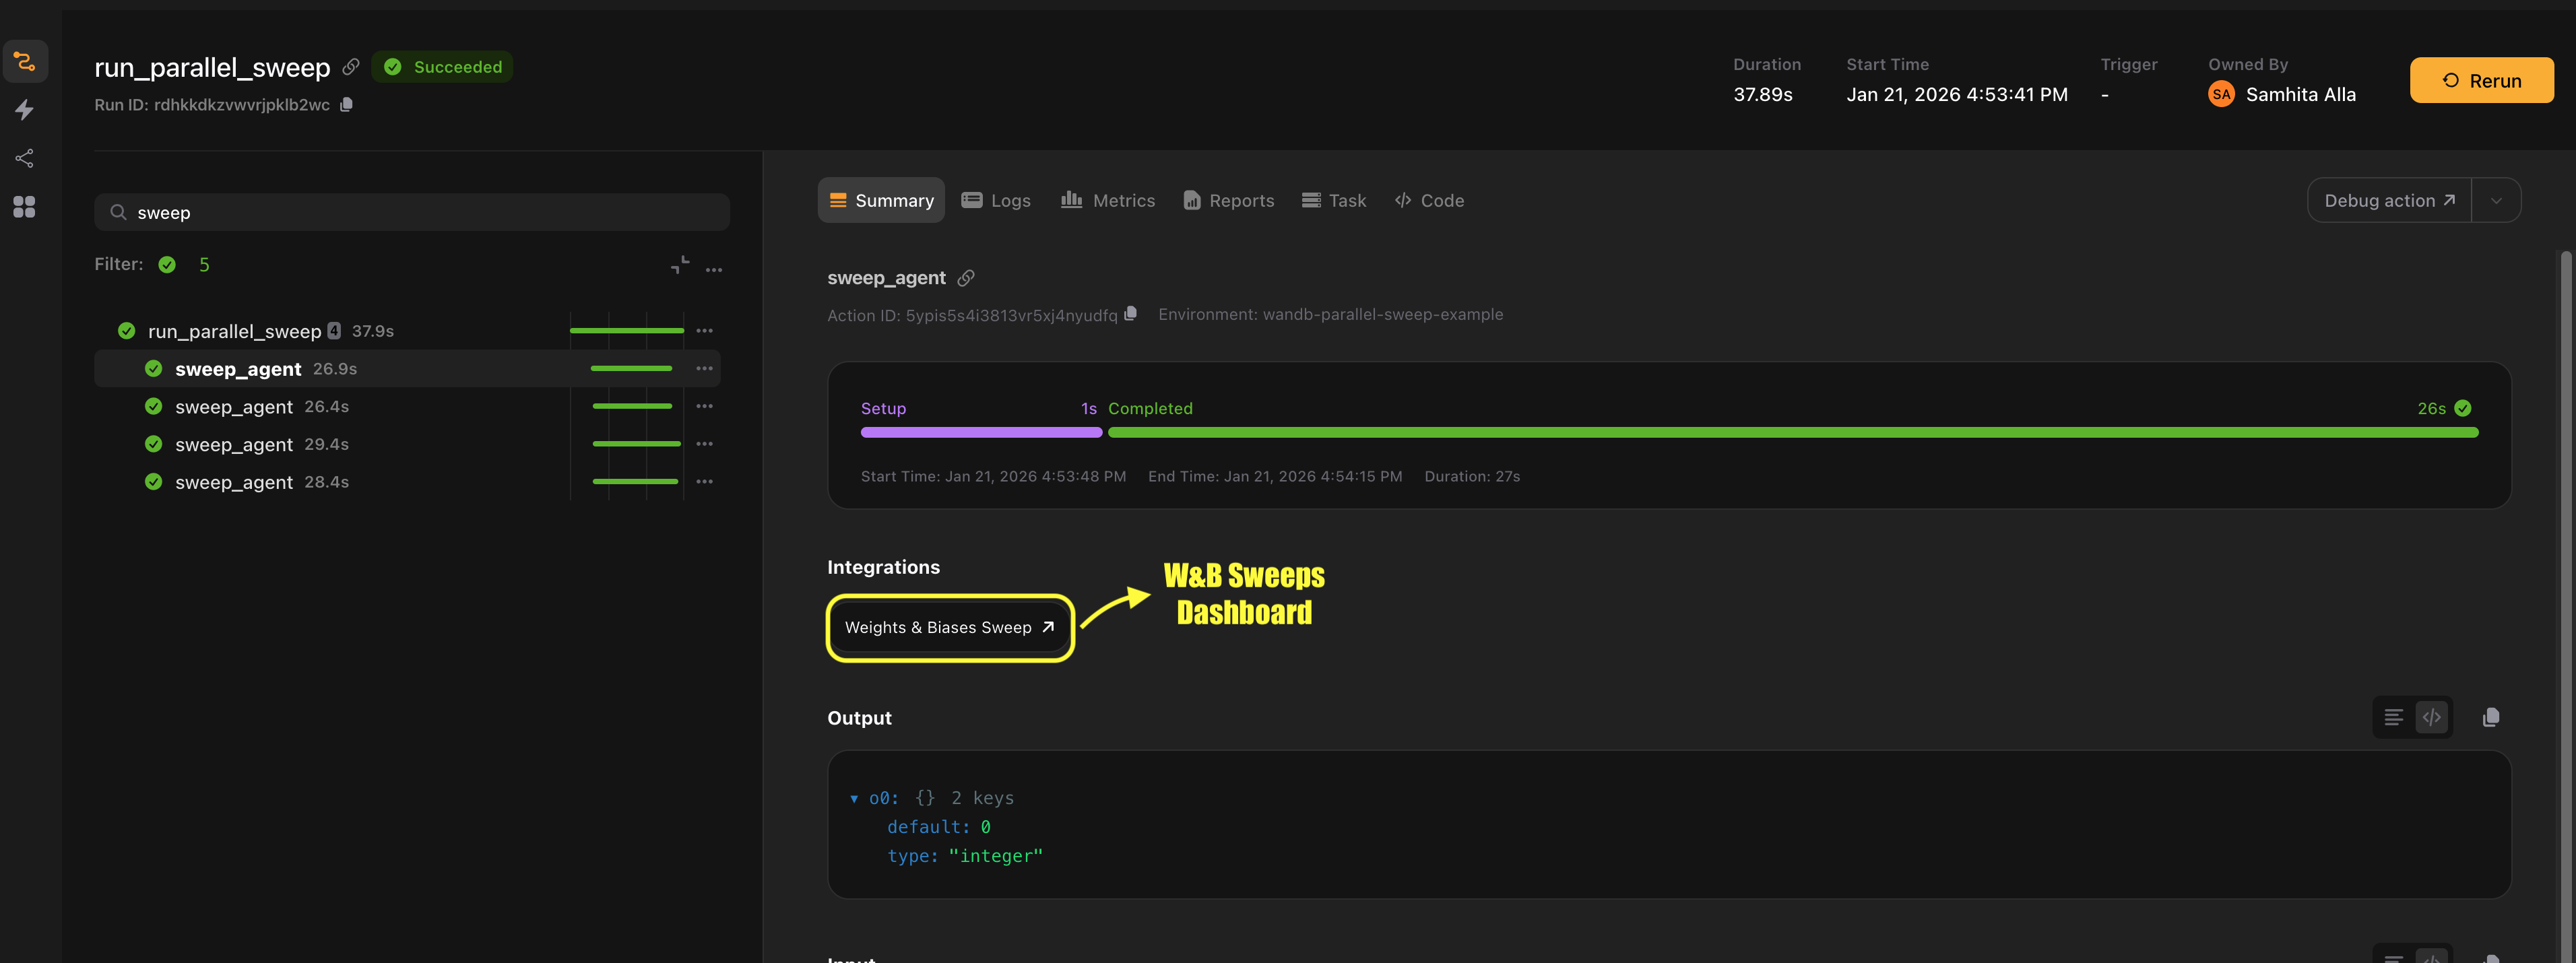Collapse the o0 output key
The width and height of the screenshot is (2576, 963).
tap(854, 799)
